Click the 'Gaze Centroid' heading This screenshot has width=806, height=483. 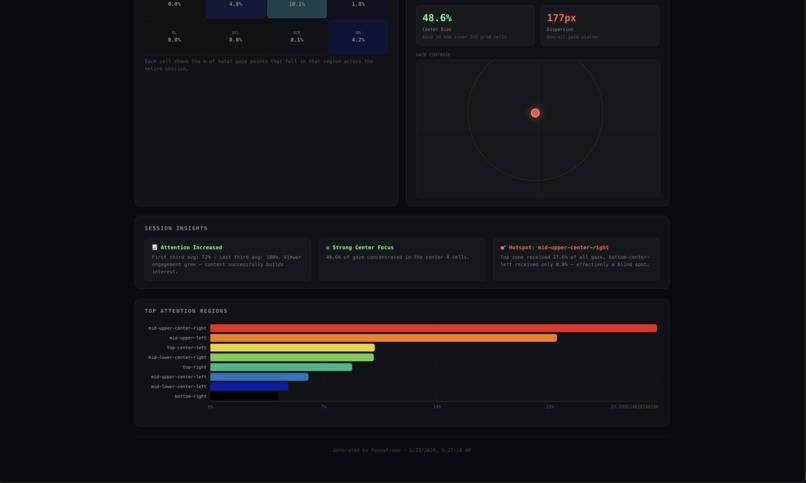pyautogui.click(x=433, y=54)
